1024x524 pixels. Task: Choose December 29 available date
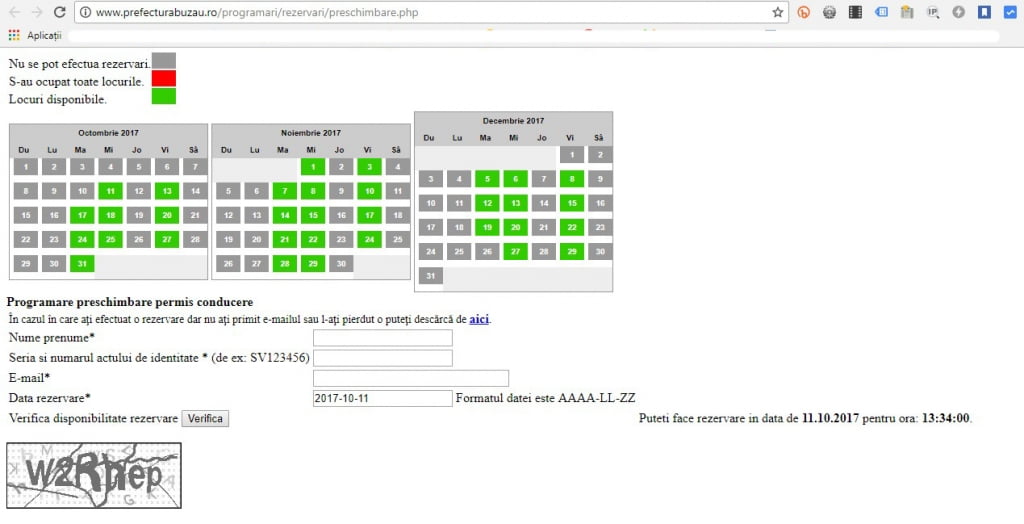click(x=571, y=252)
